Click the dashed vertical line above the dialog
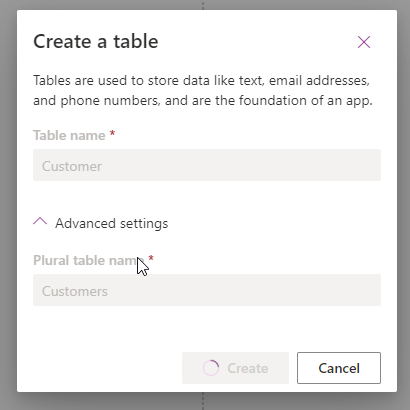The height and width of the screenshot is (410, 410). point(203,5)
